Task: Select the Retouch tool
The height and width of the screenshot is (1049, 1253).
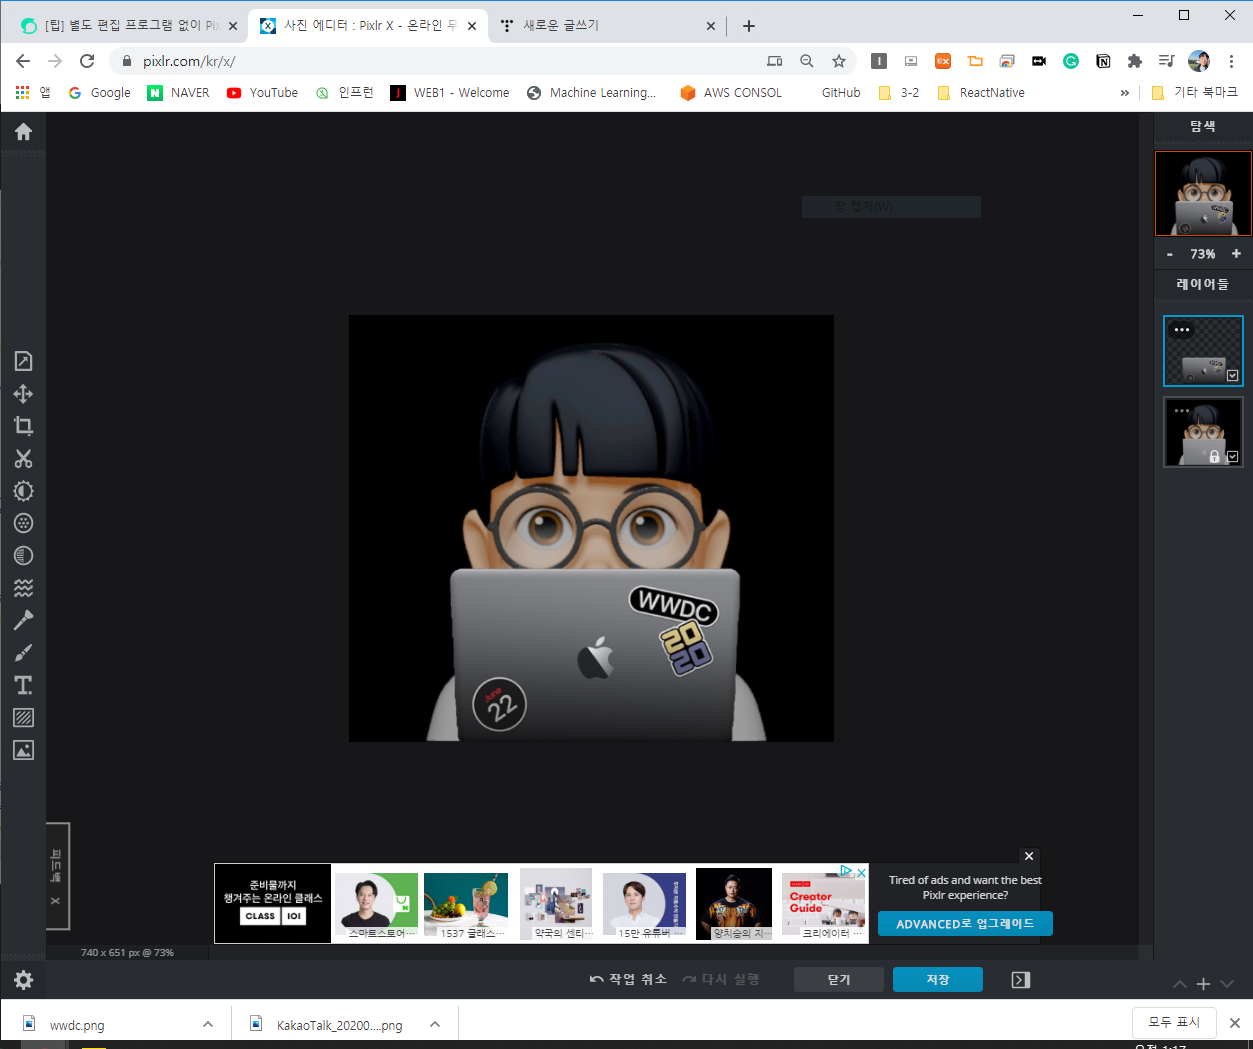Action: (x=23, y=620)
